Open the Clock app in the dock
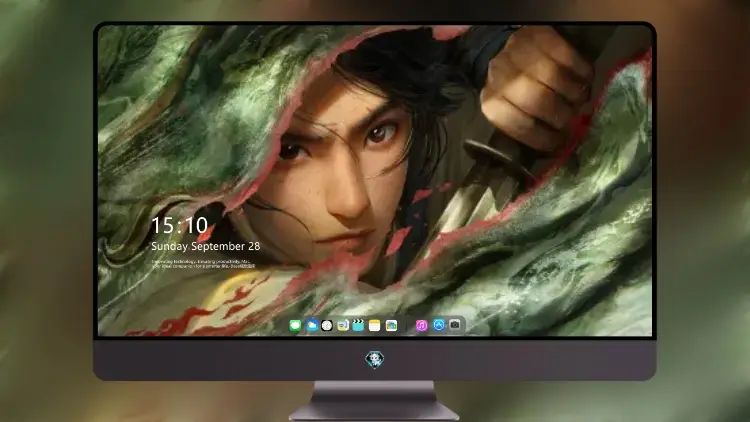This screenshot has width=750, height=422. (327, 325)
